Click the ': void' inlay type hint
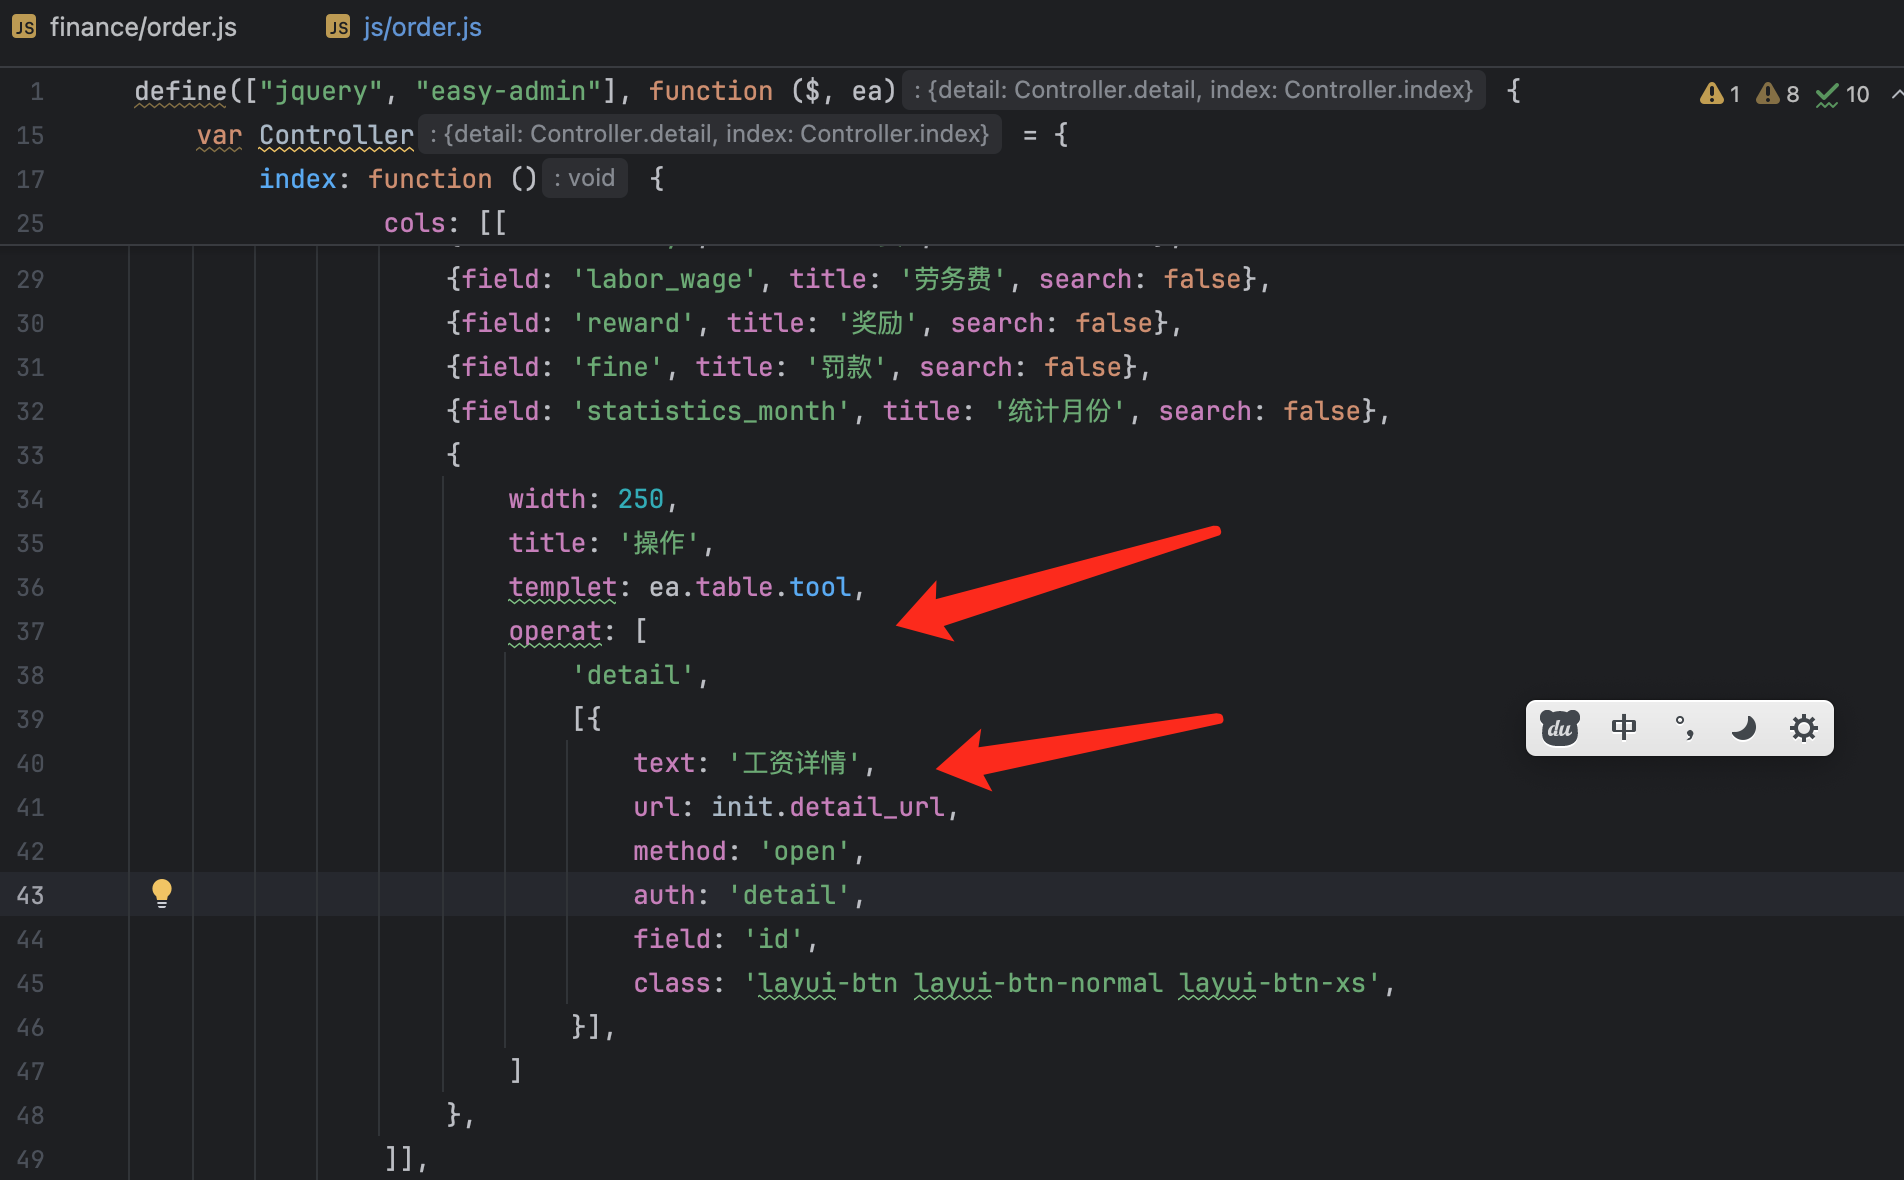 [585, 178]
